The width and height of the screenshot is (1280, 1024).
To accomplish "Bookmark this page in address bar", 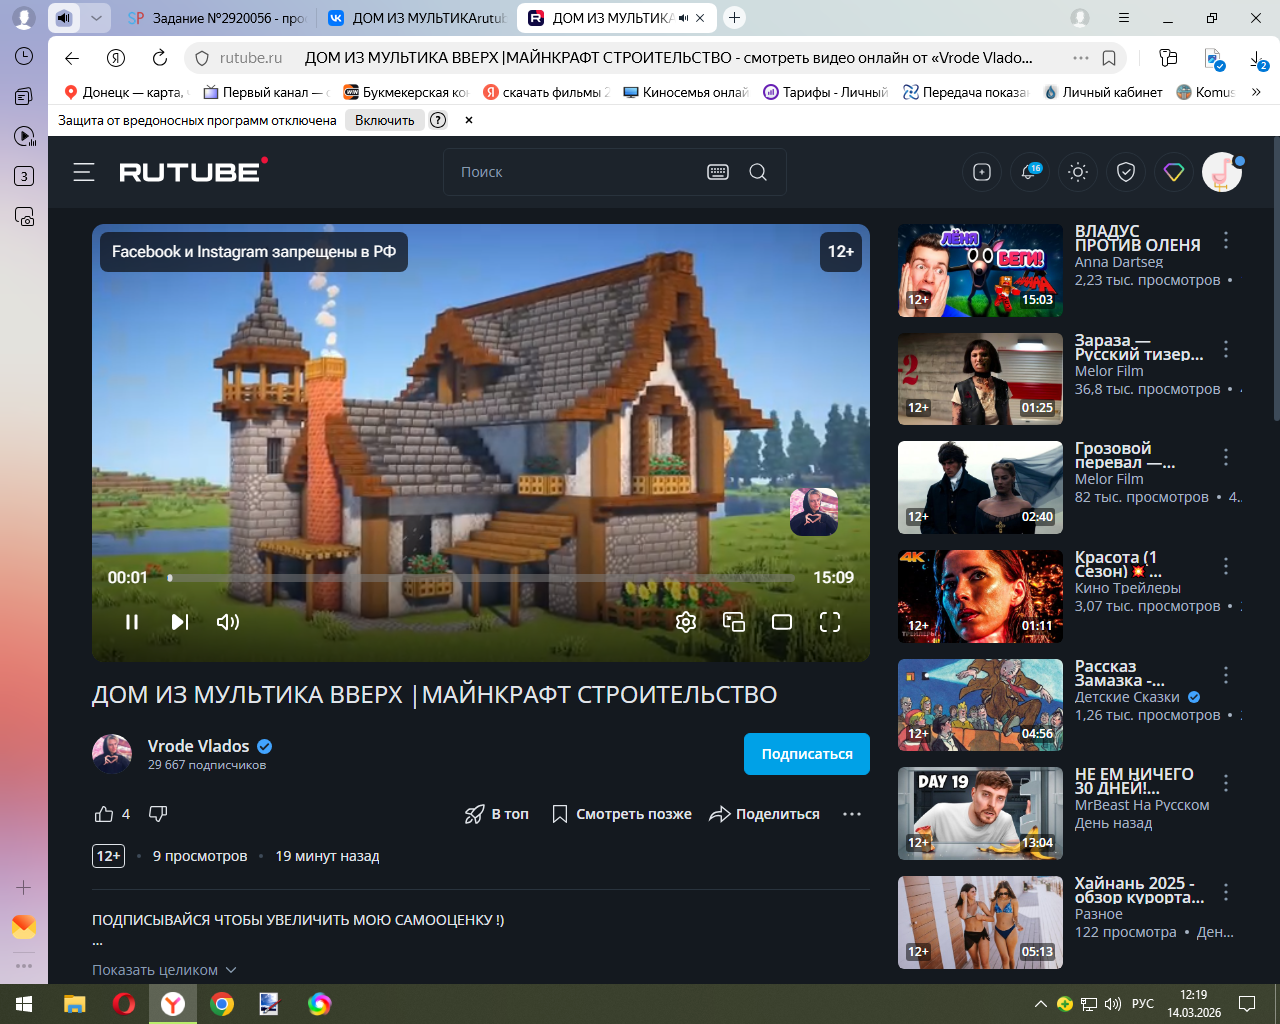I will click(x=1109, y=58).
